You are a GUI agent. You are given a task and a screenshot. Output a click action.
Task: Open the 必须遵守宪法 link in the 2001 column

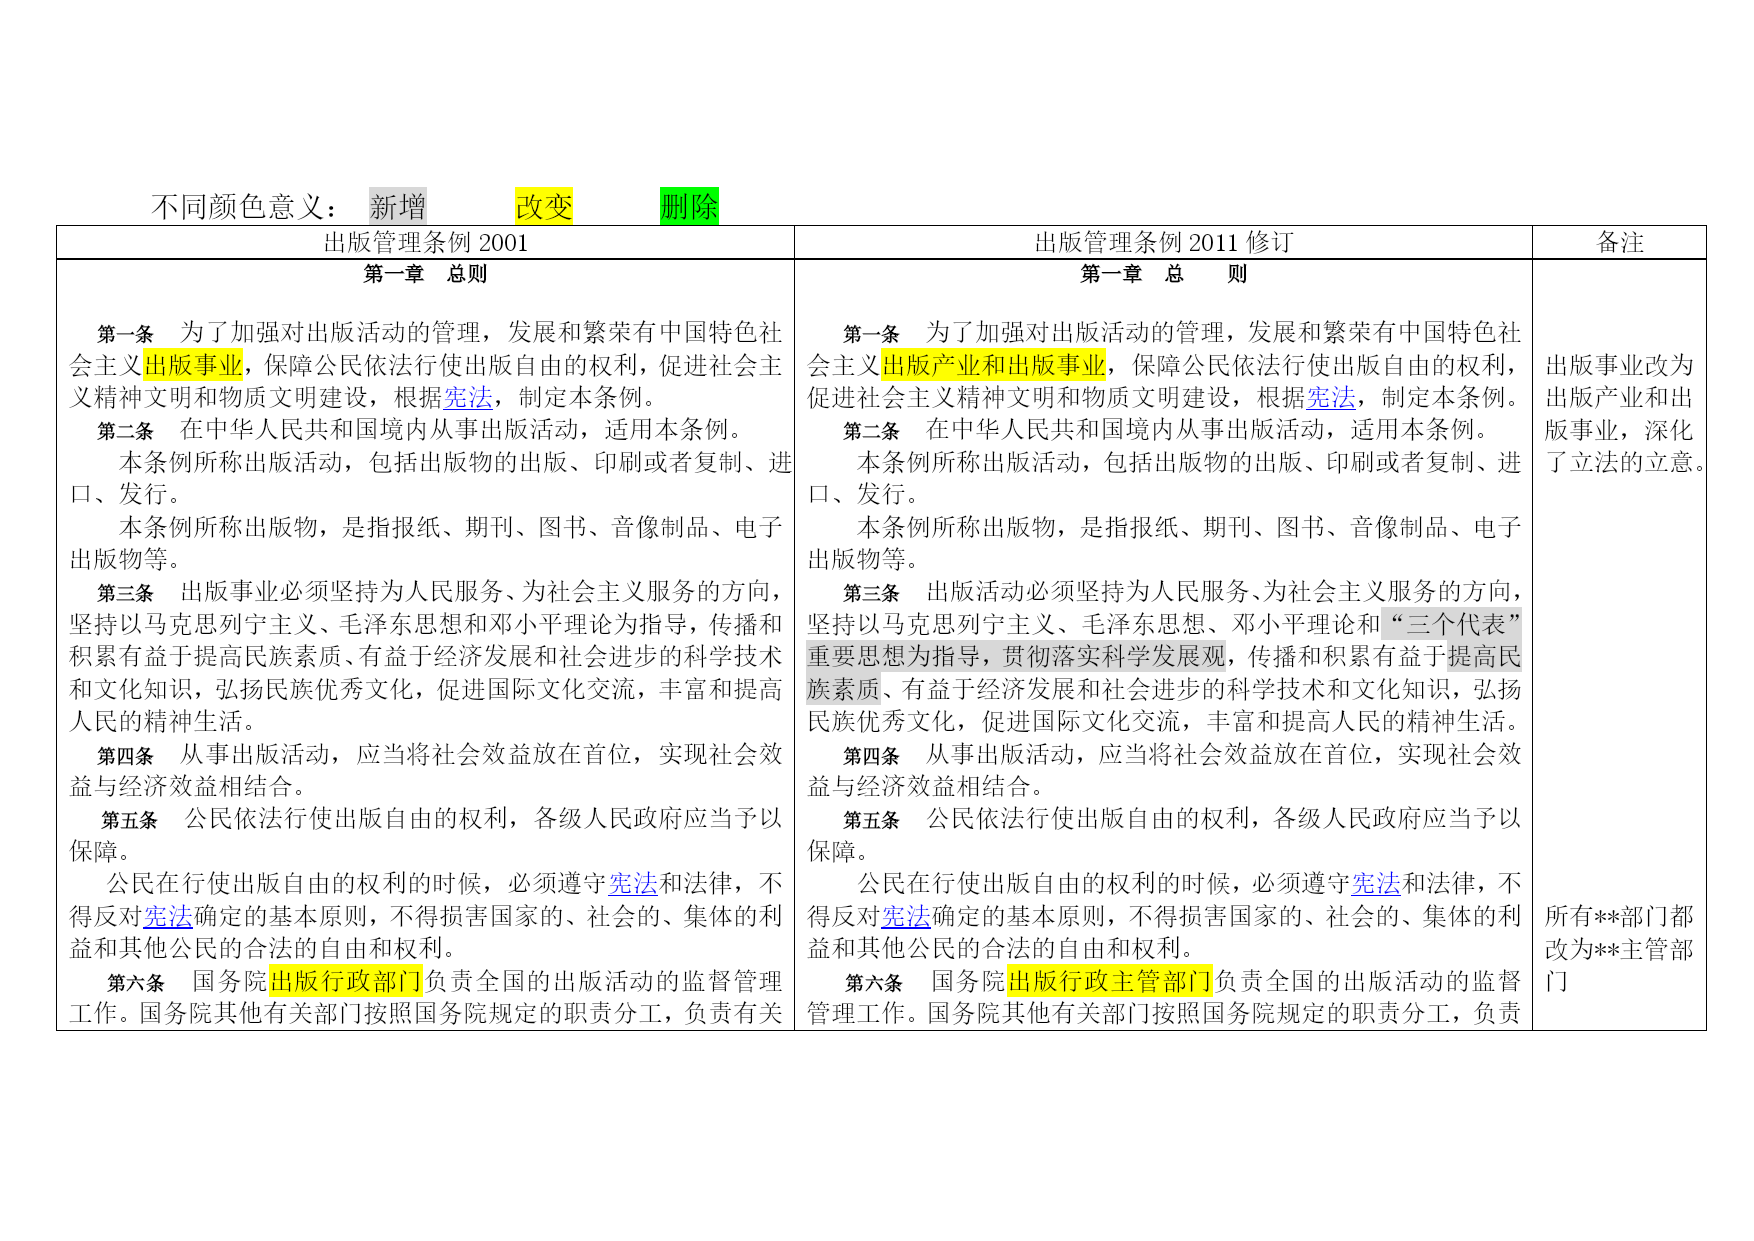[x=633, y=884]
